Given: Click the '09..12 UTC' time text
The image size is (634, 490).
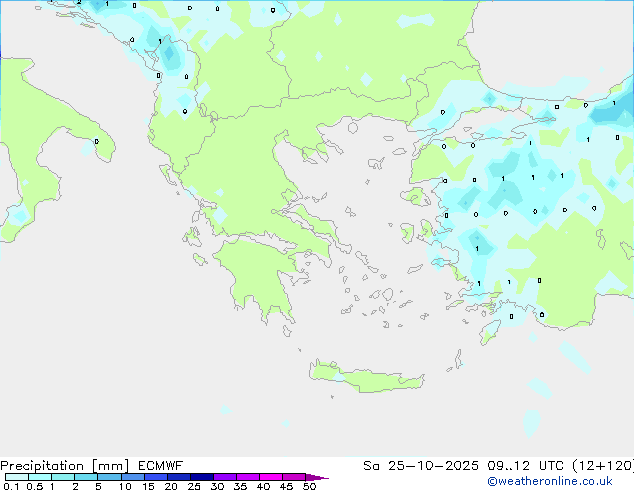Looking at the screenshot, I should coord(525,466).
